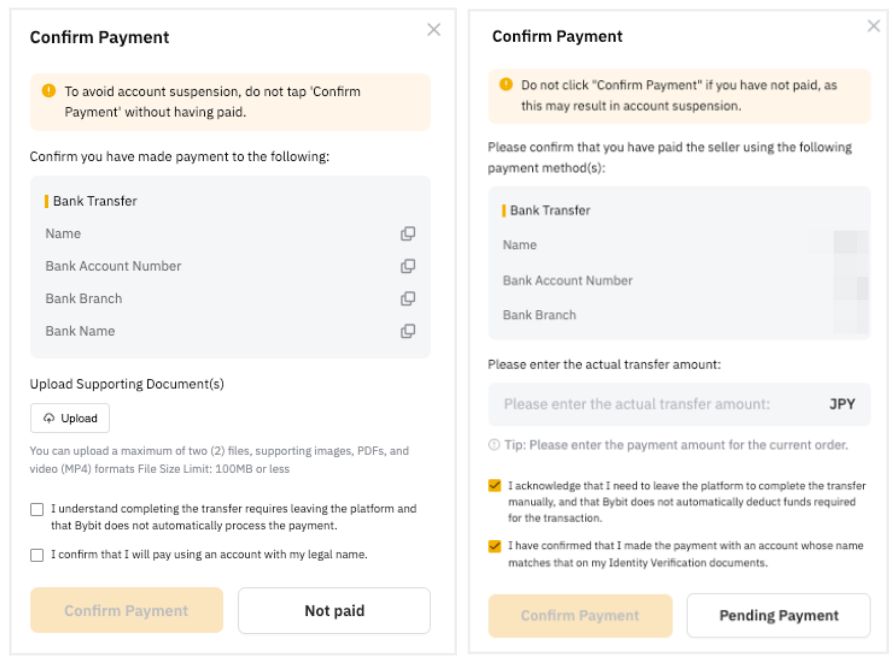The width and height of the screenshot is (894, 660).
Task: Uncheck 'I have confirmed that I made the payment'
Action: point(495,547)
